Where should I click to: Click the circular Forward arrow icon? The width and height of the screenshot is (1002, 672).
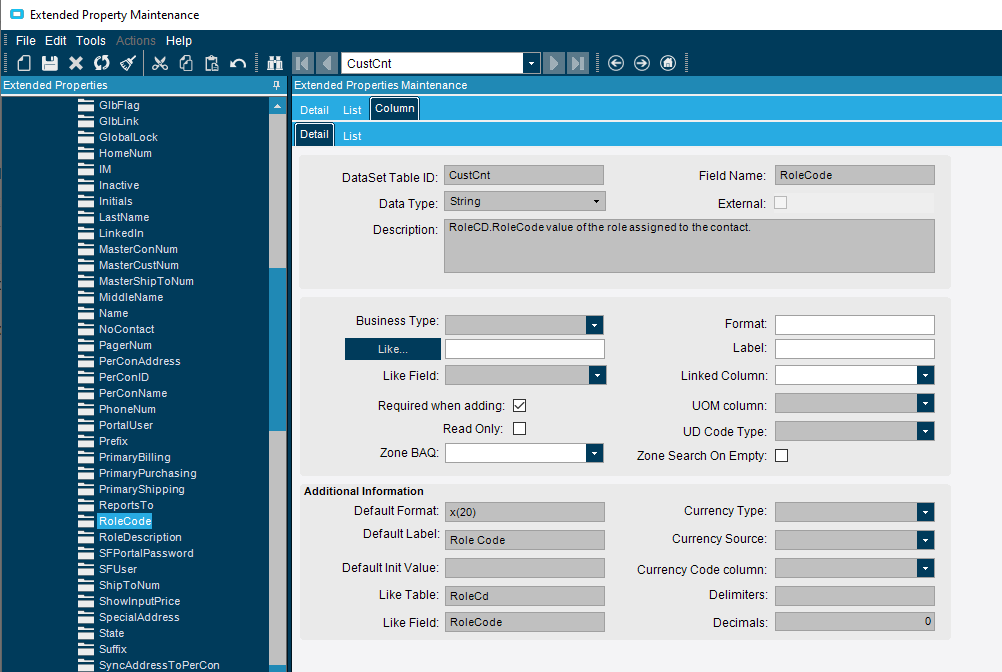[x=642, y=63]
